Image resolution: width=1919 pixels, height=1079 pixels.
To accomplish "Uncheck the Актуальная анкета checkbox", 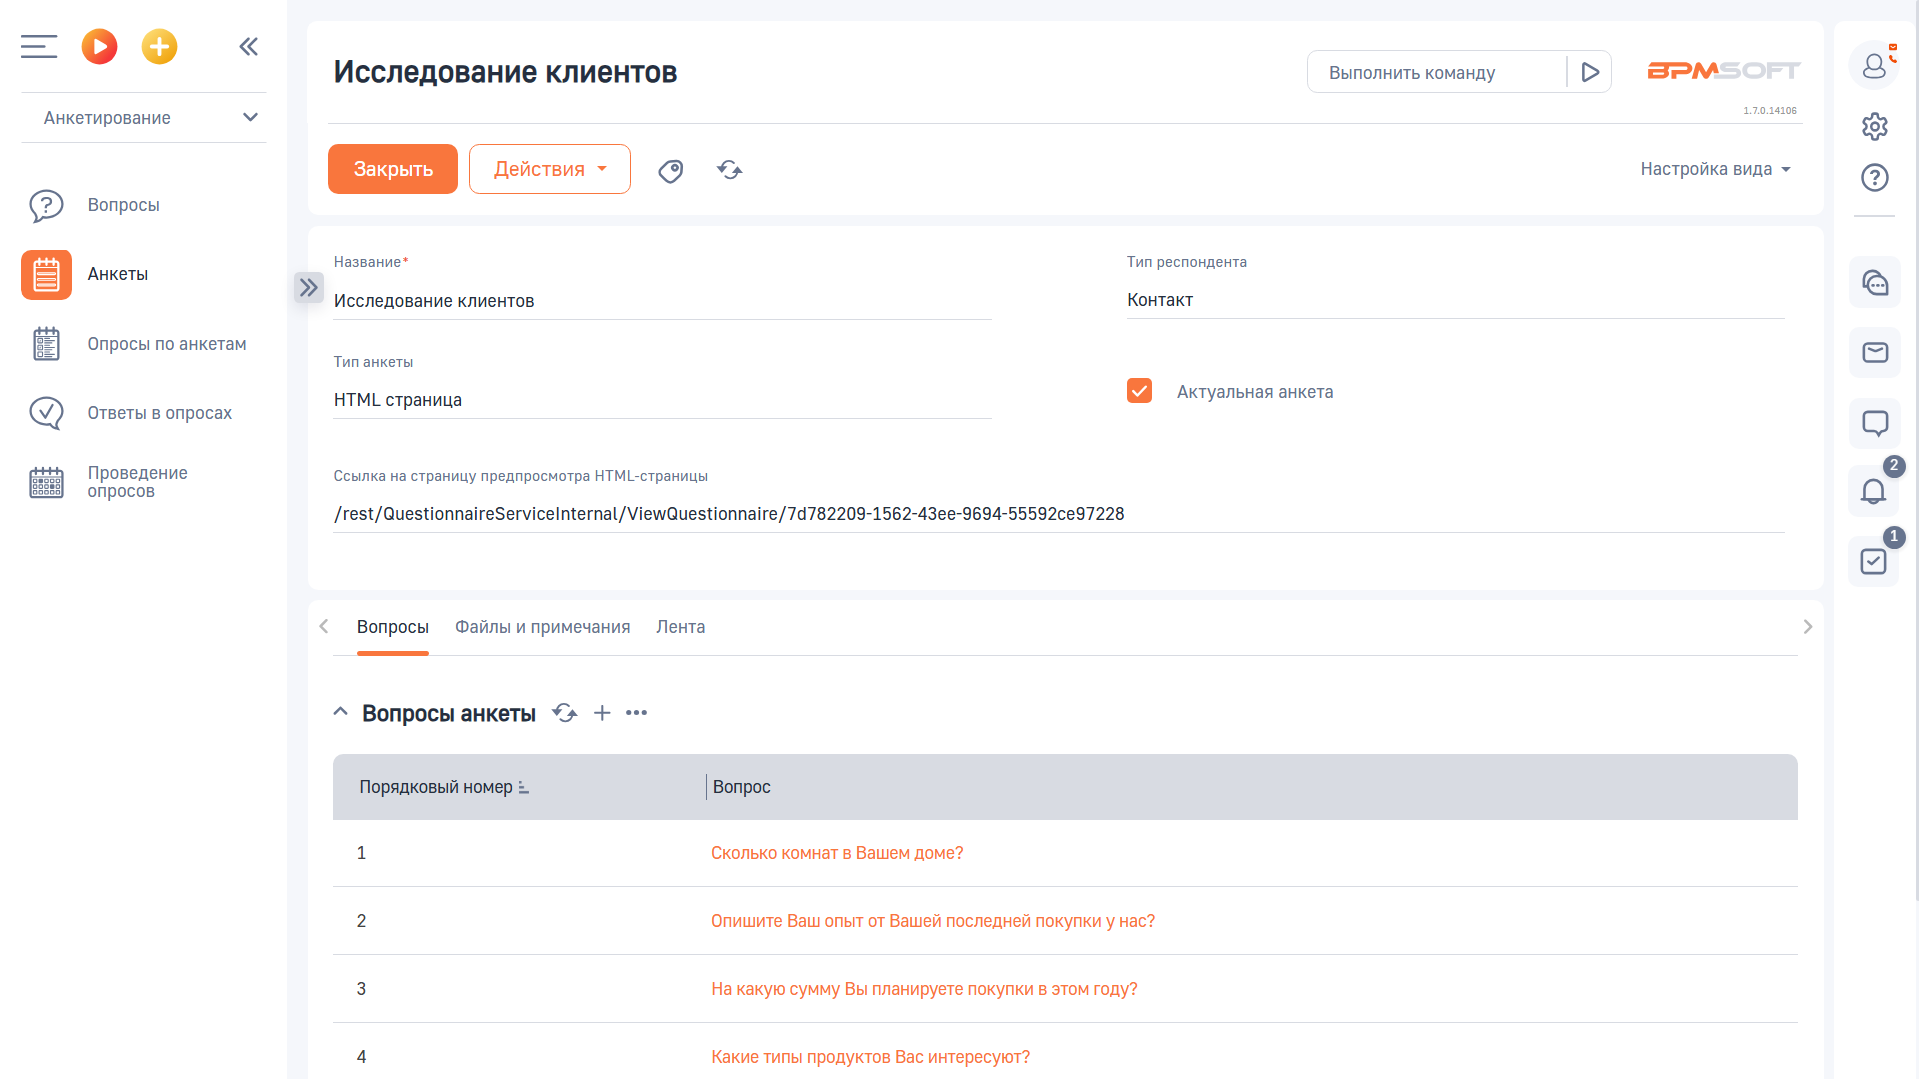I will (1139, 391).
